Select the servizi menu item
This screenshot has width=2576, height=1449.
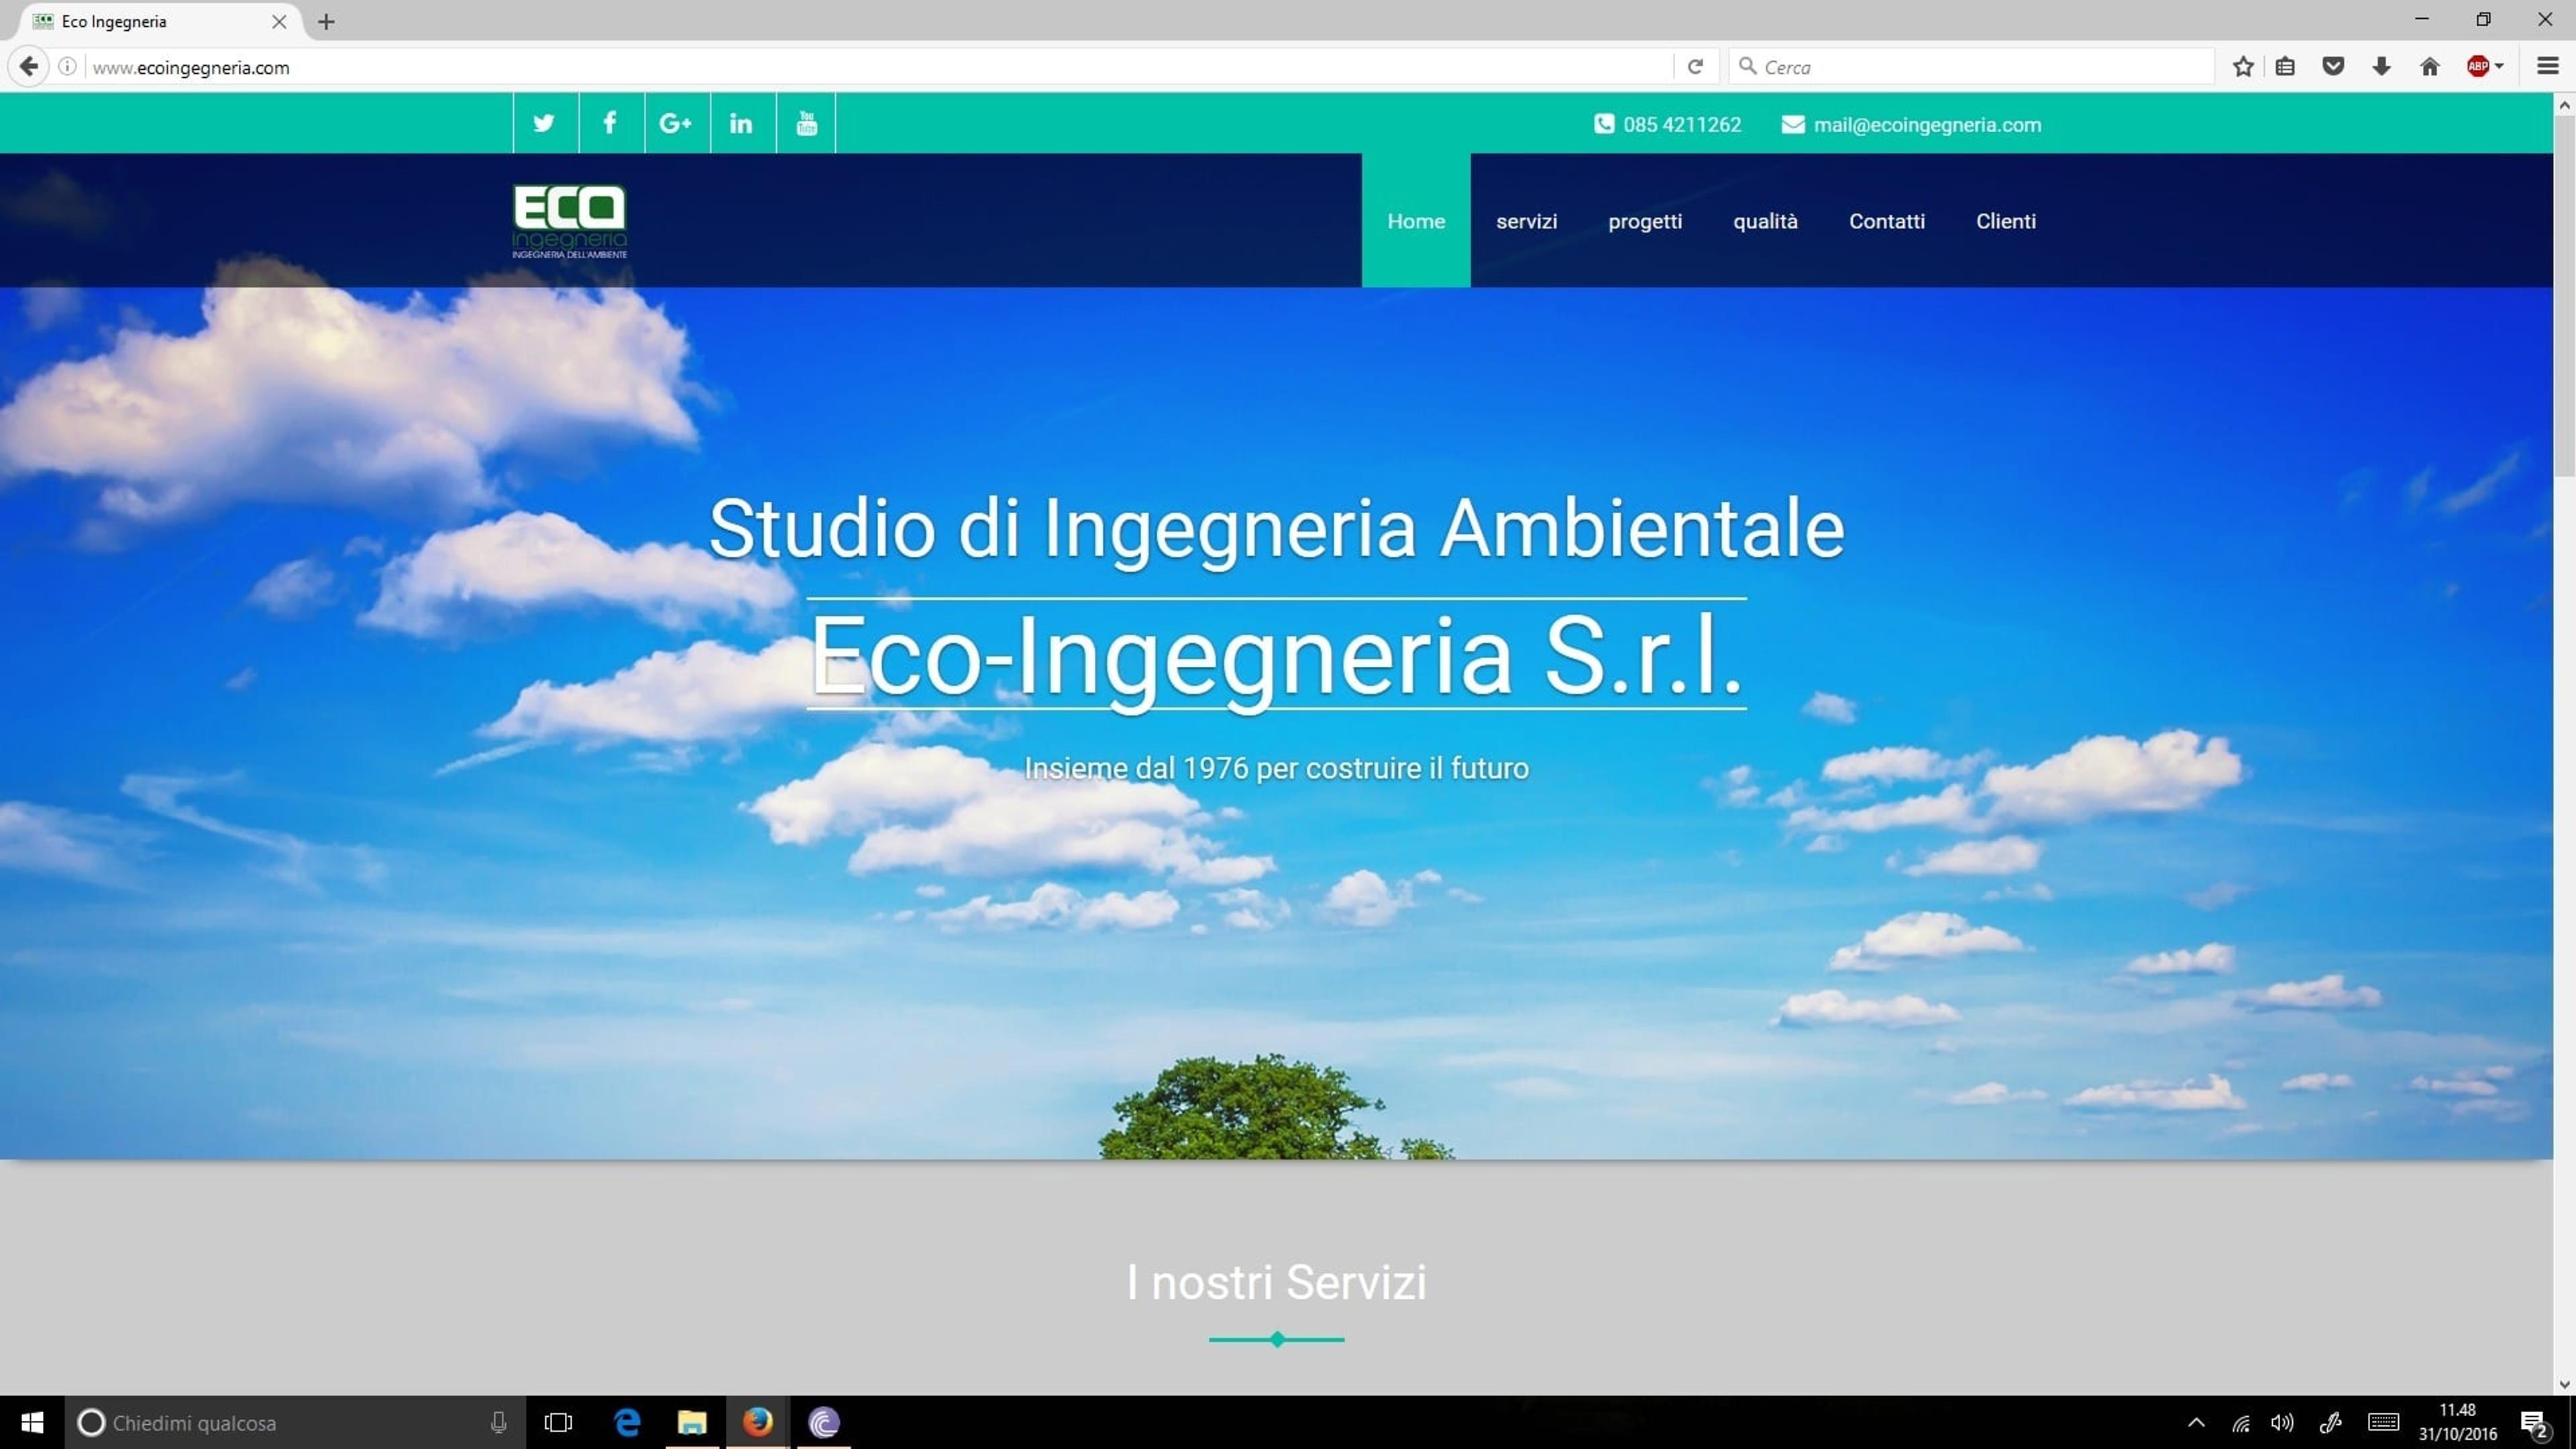pos(1526,221)
